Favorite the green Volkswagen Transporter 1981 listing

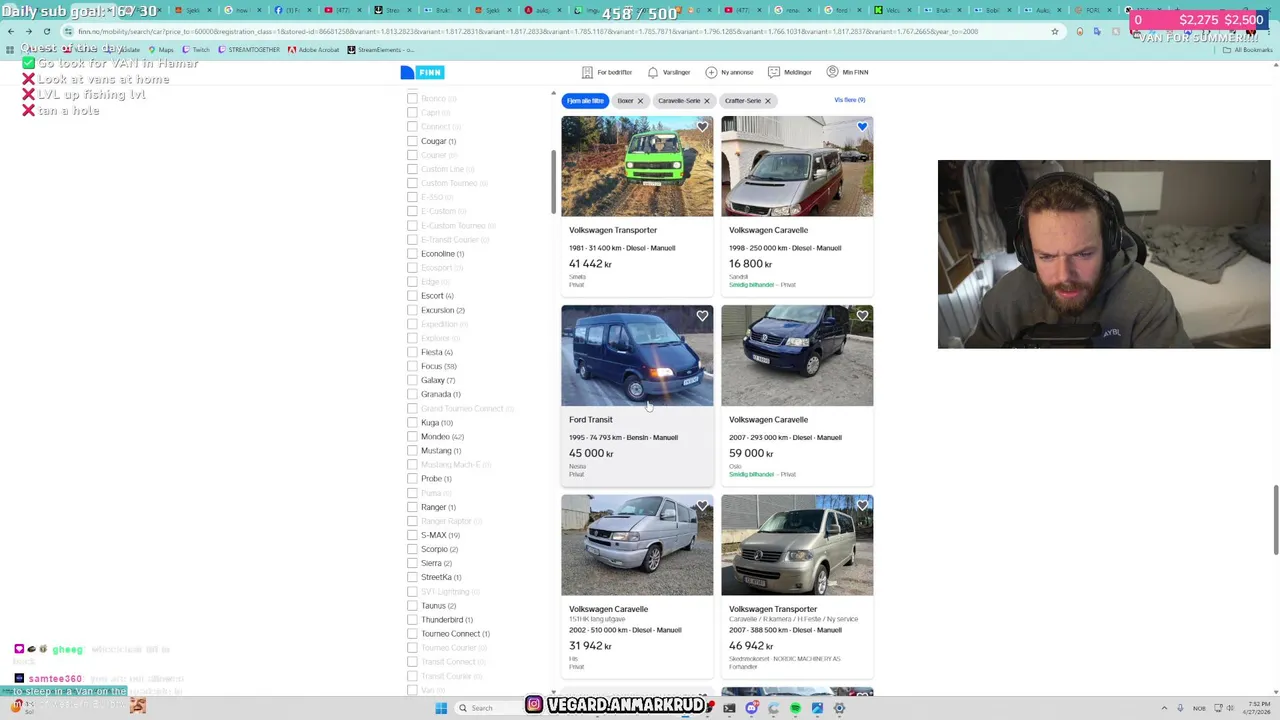click(x=702, y=127)
